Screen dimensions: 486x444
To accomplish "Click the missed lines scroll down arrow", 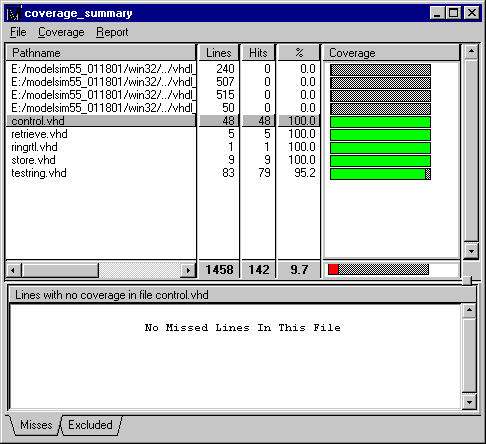I will (469, 402).
